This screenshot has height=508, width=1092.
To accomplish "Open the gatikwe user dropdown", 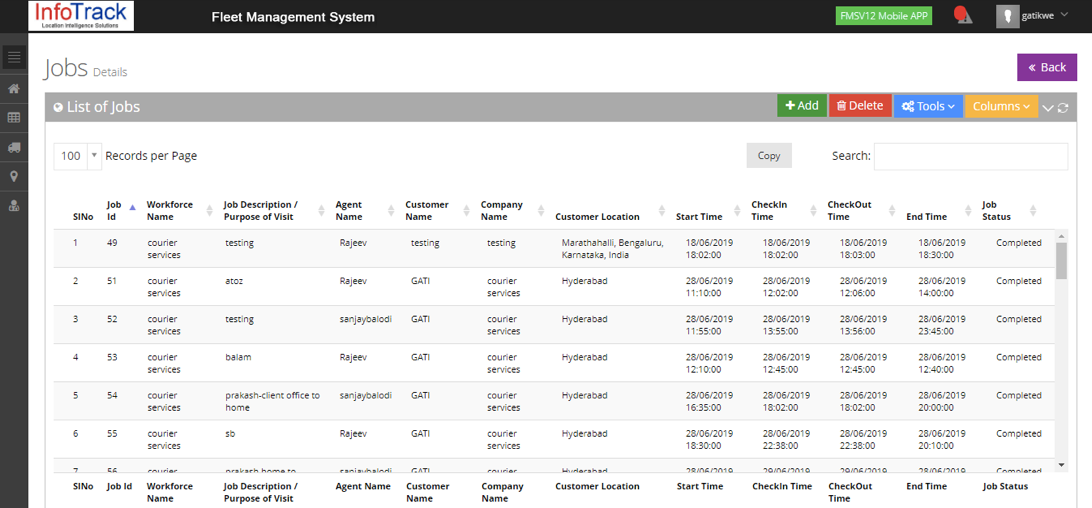I will click(x=1044, y=16).
